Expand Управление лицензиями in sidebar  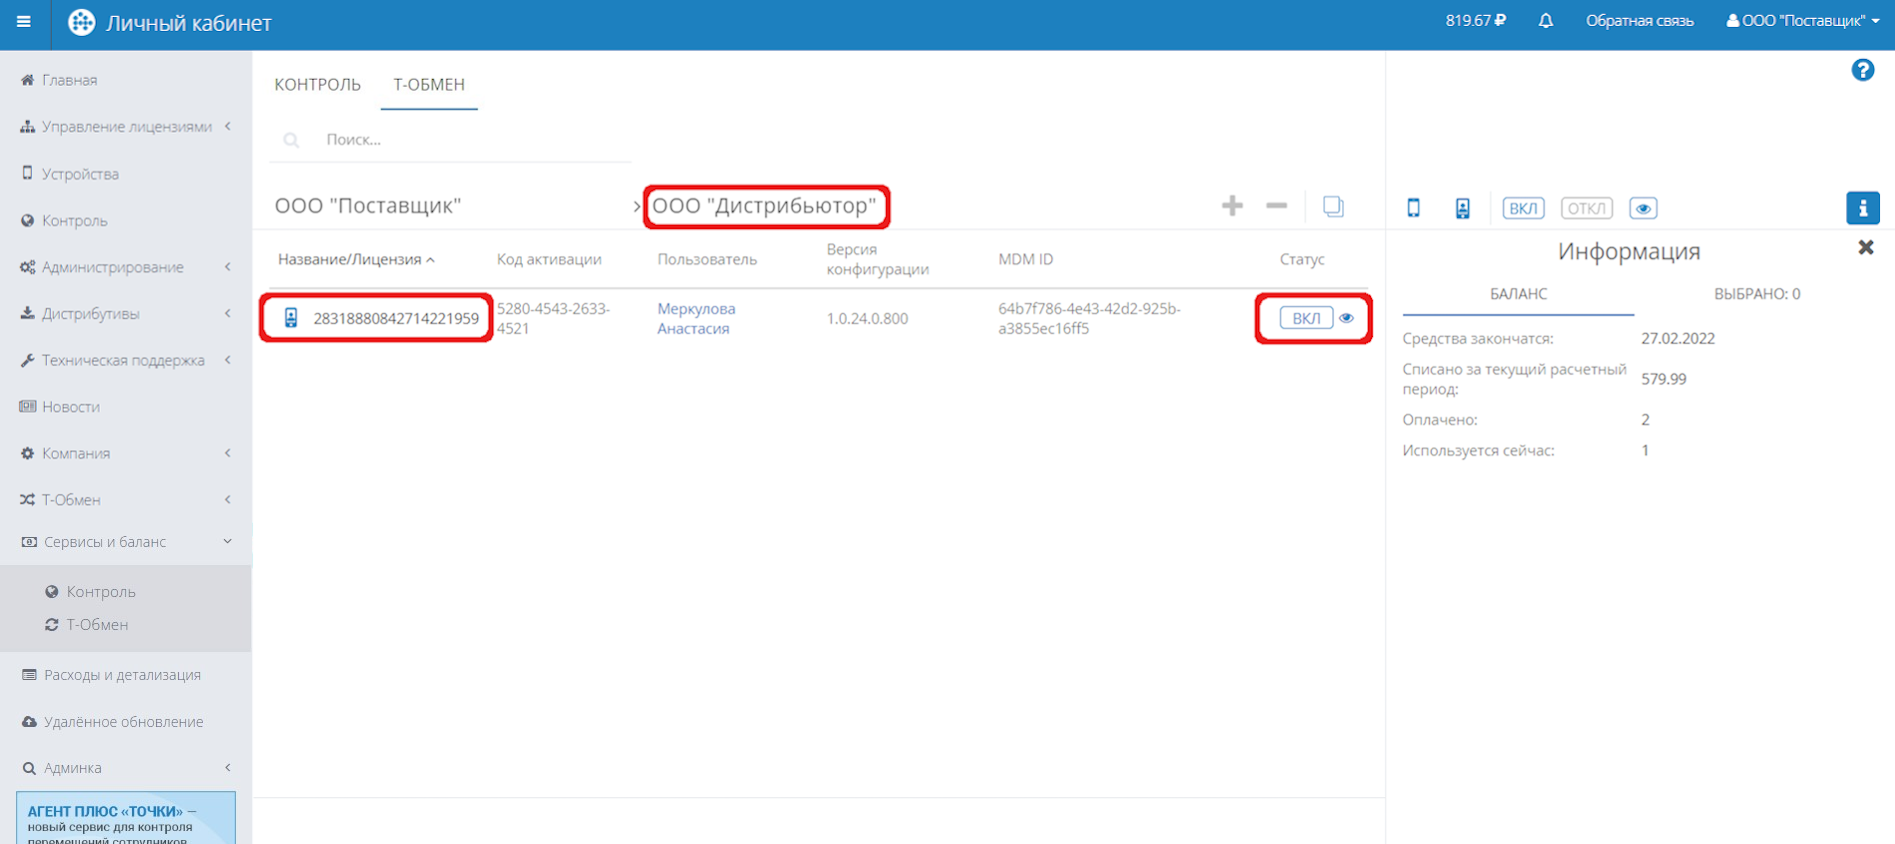[126, 127]
